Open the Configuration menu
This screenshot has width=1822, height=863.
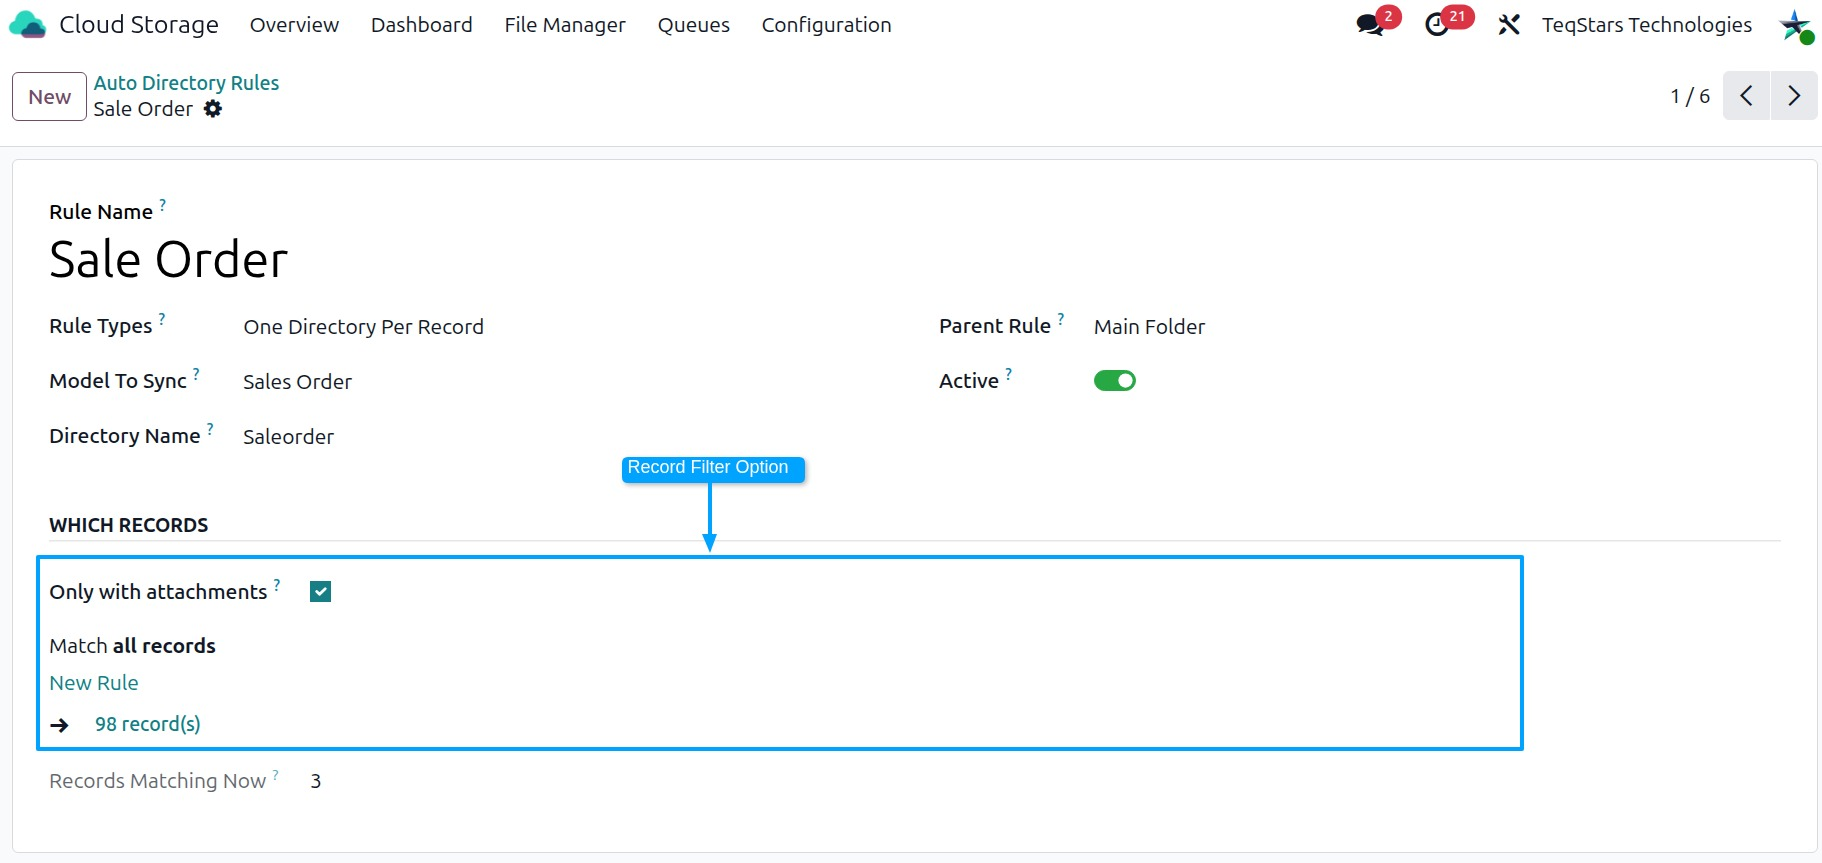tap(827, 25)
